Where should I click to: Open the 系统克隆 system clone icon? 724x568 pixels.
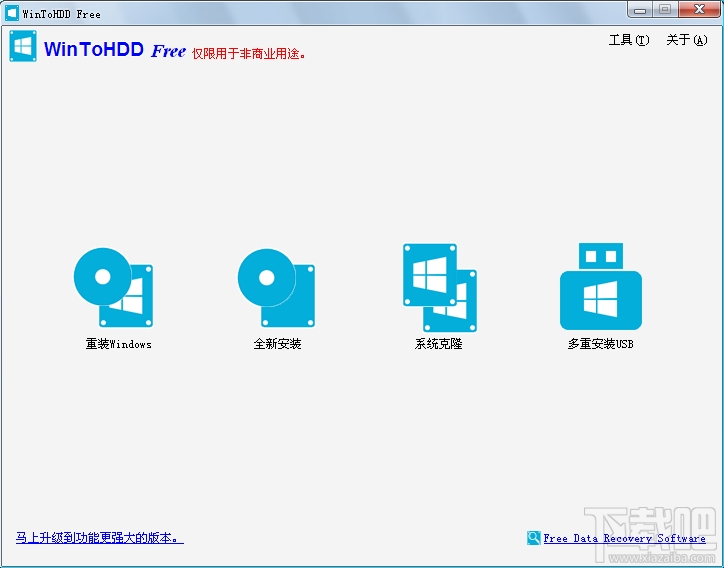[440, 287]
